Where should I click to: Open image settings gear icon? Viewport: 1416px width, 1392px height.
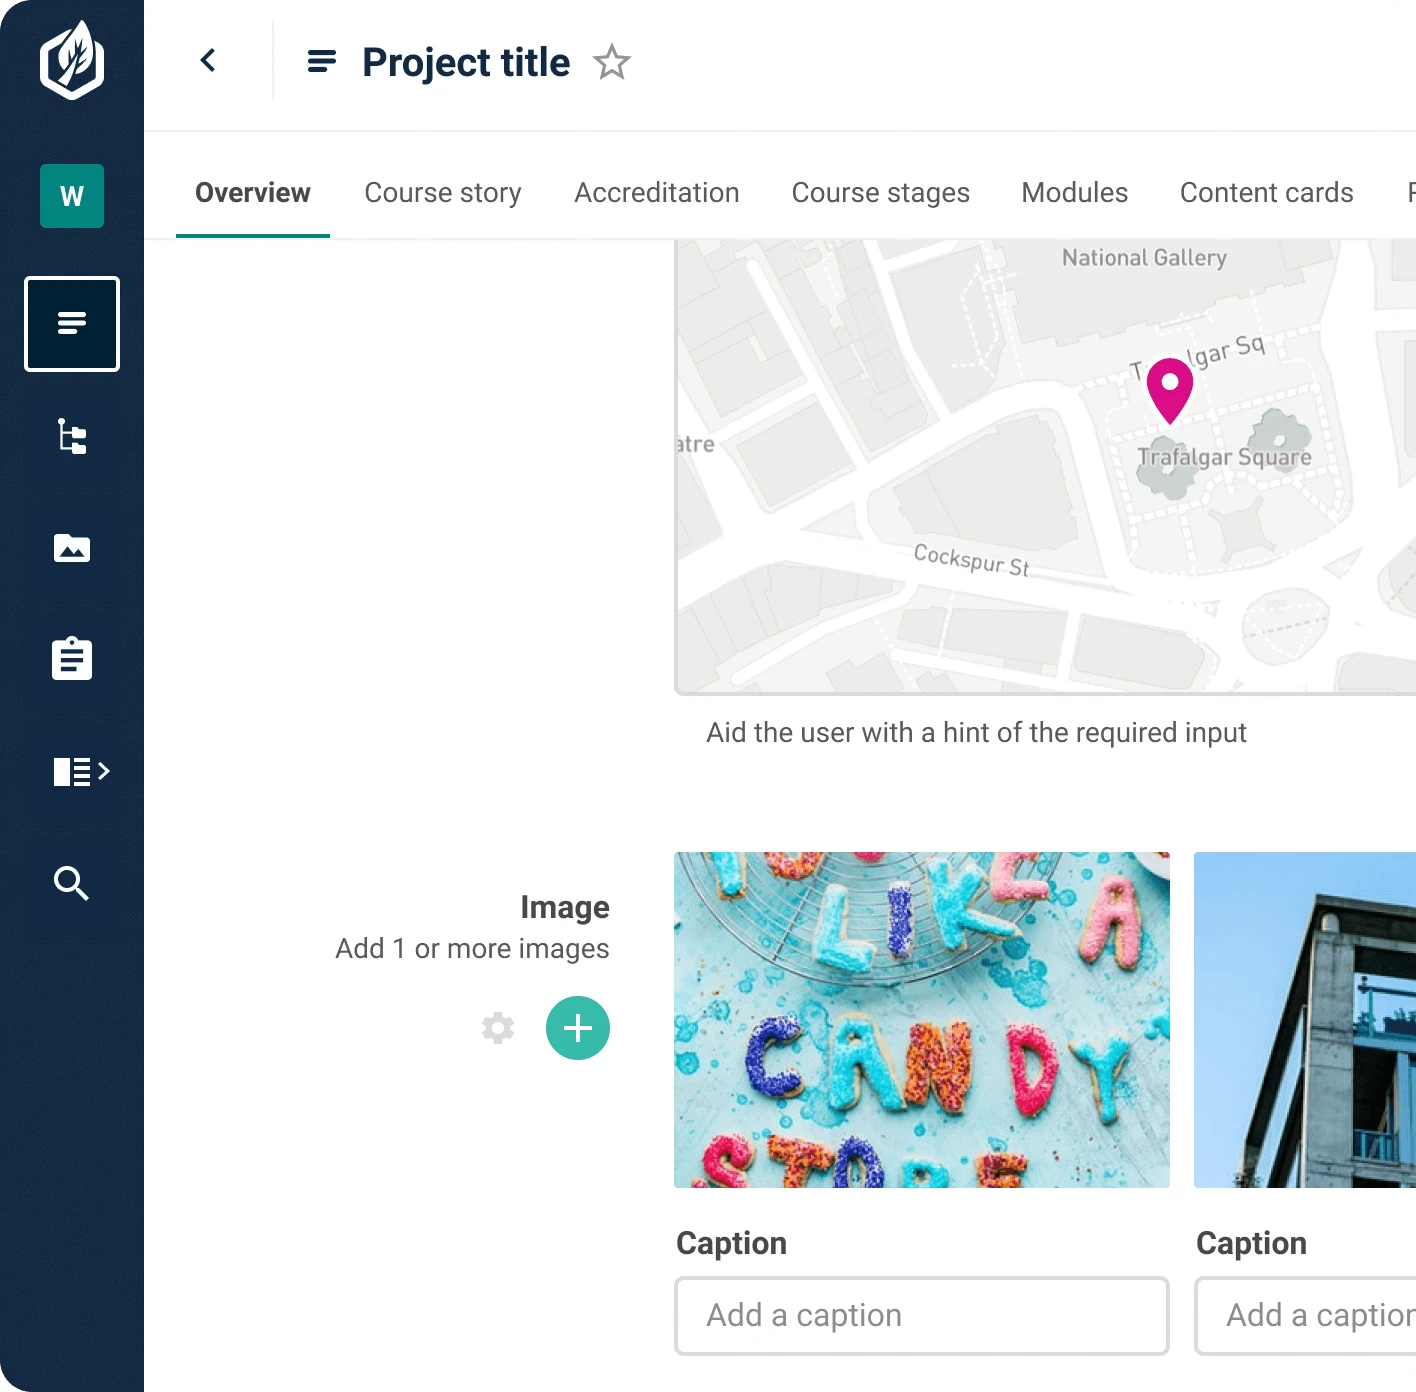click(x=498, y=1028)
